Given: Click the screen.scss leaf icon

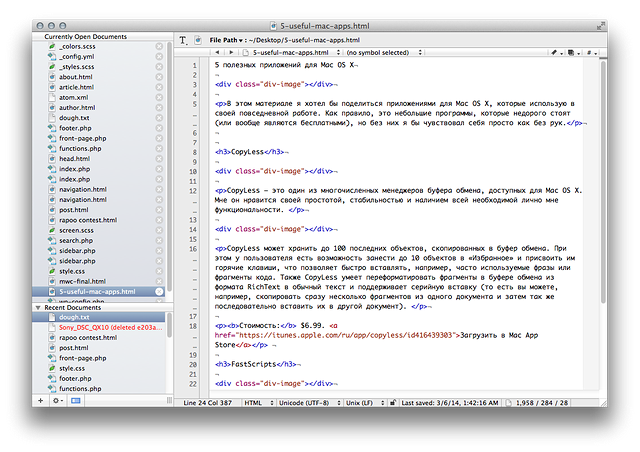Looking at the screenshot, I should click(x=52, y=230).
